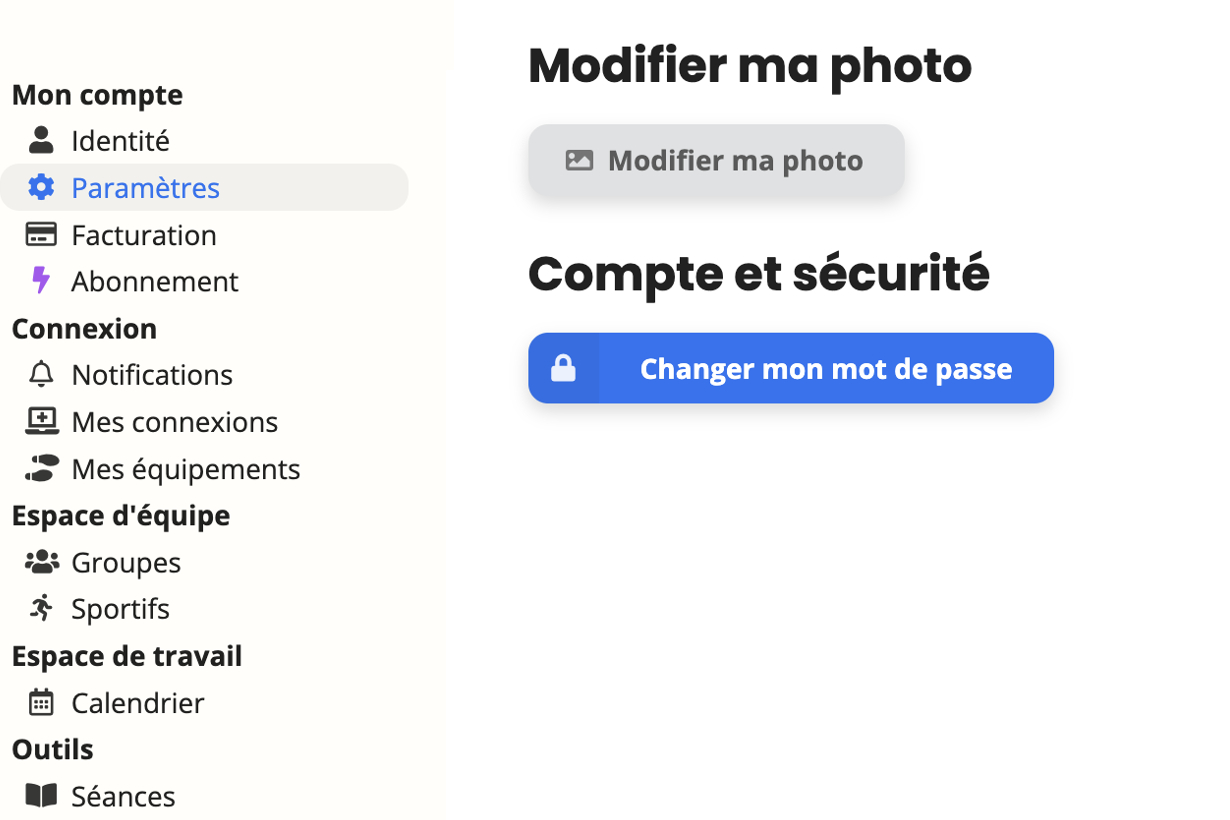Screen dimensions: 1230x820
Task: Click the Mes équipements shoe icon
Action: coord(41,468)
